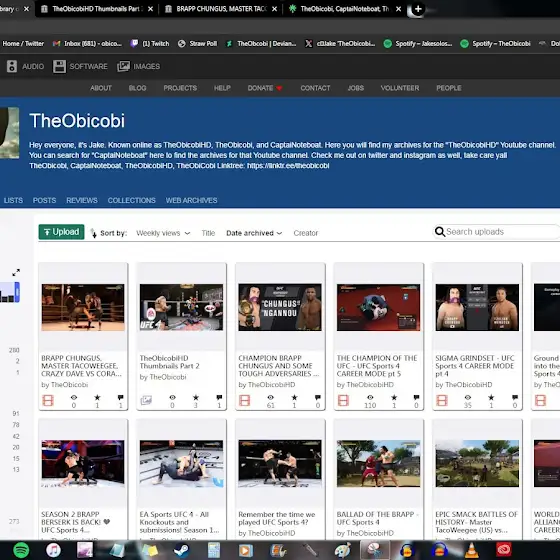Screen dimensions: 560x560
Task: Open a new browser tab
Action: coord(418,9)
